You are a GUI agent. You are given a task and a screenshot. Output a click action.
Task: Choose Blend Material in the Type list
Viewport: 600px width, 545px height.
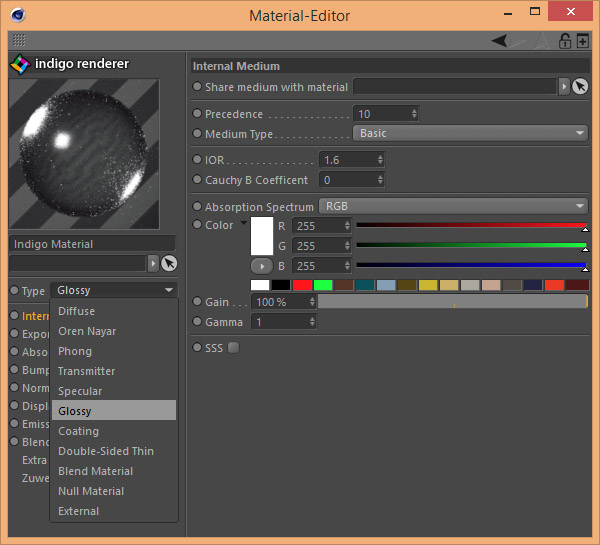click(x=96, y=471)
